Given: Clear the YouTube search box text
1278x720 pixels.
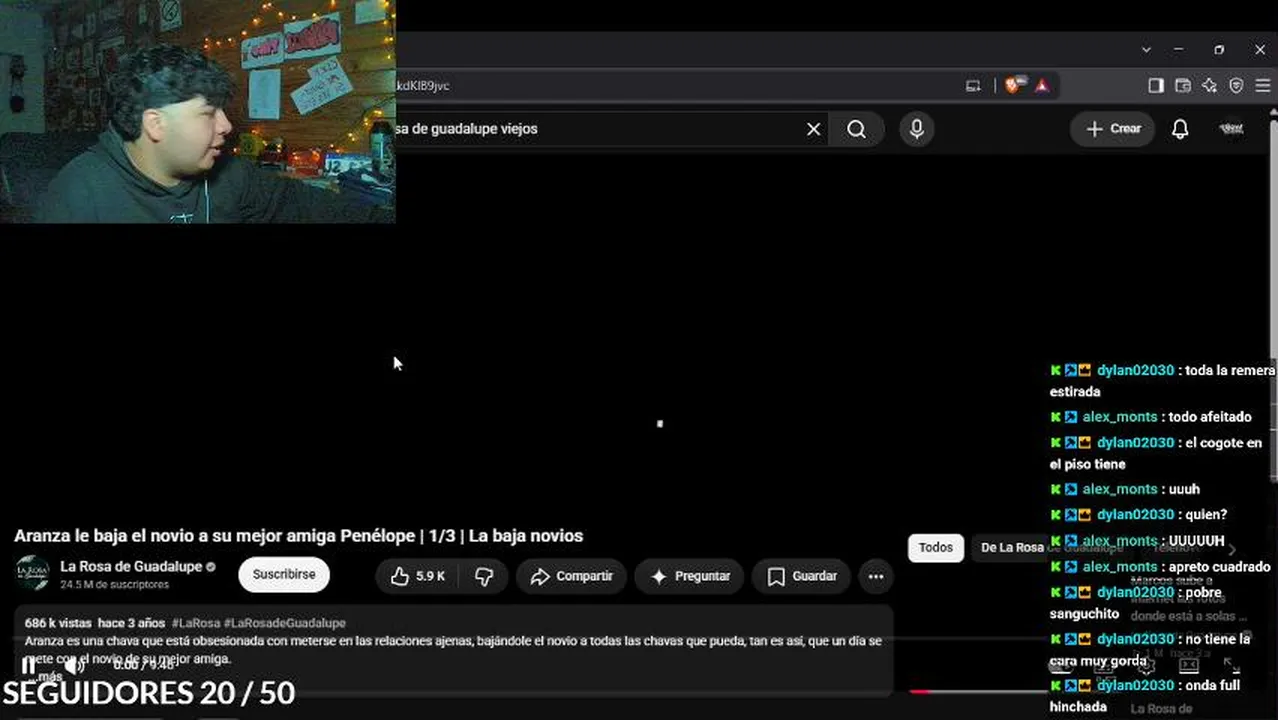Looking at the screenshot, I should click(813, 129).
